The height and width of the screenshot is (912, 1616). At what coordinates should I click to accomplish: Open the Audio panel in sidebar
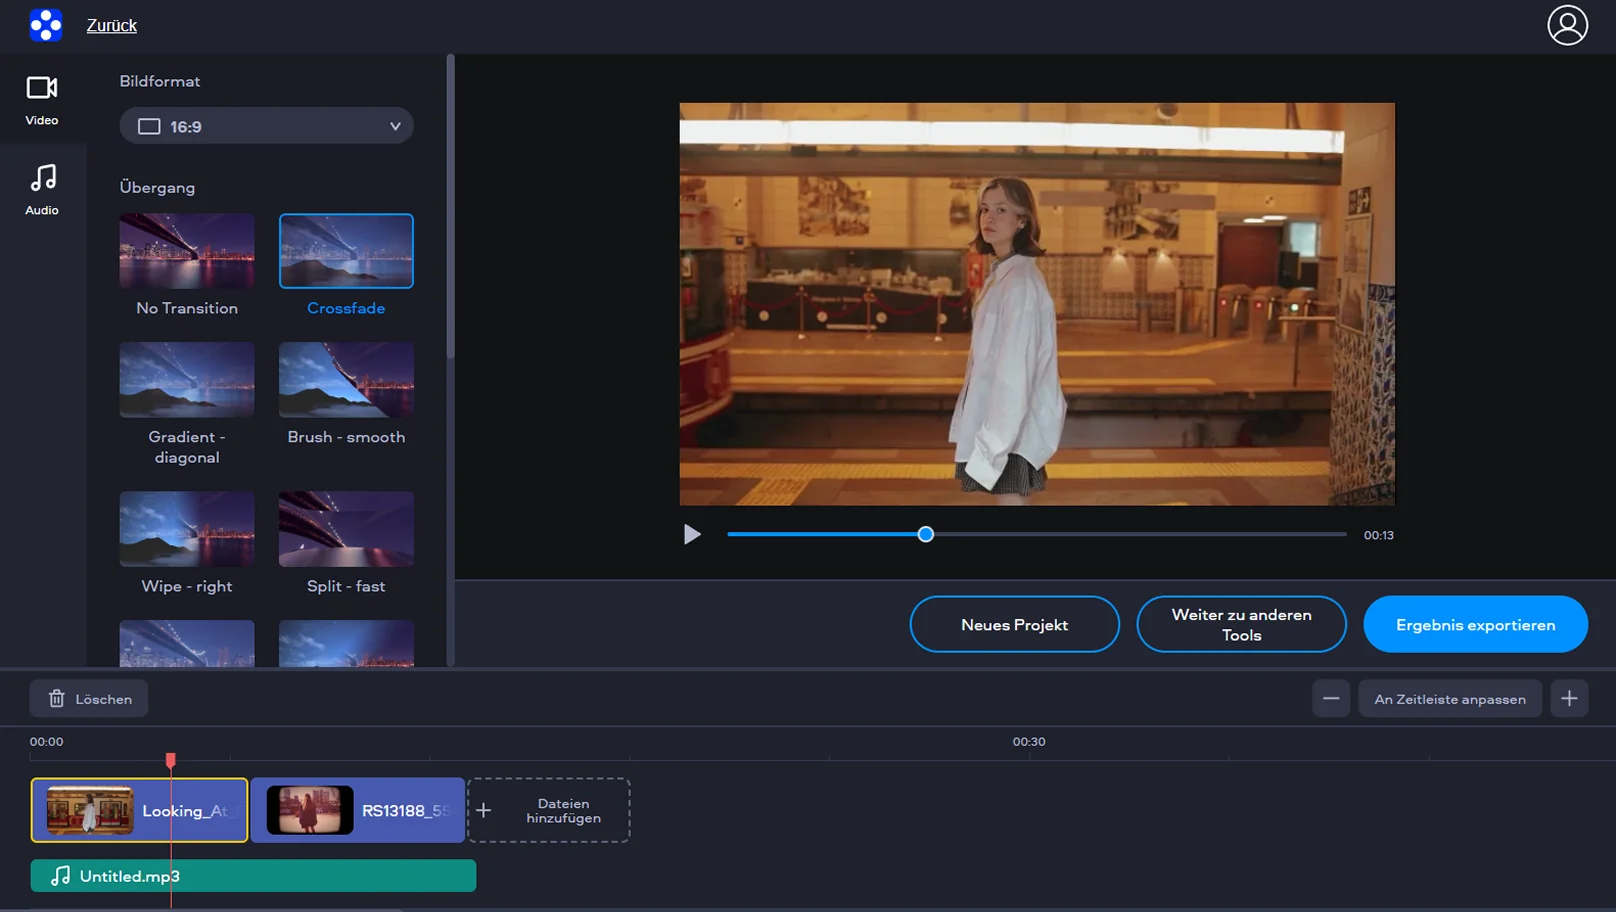42,190
